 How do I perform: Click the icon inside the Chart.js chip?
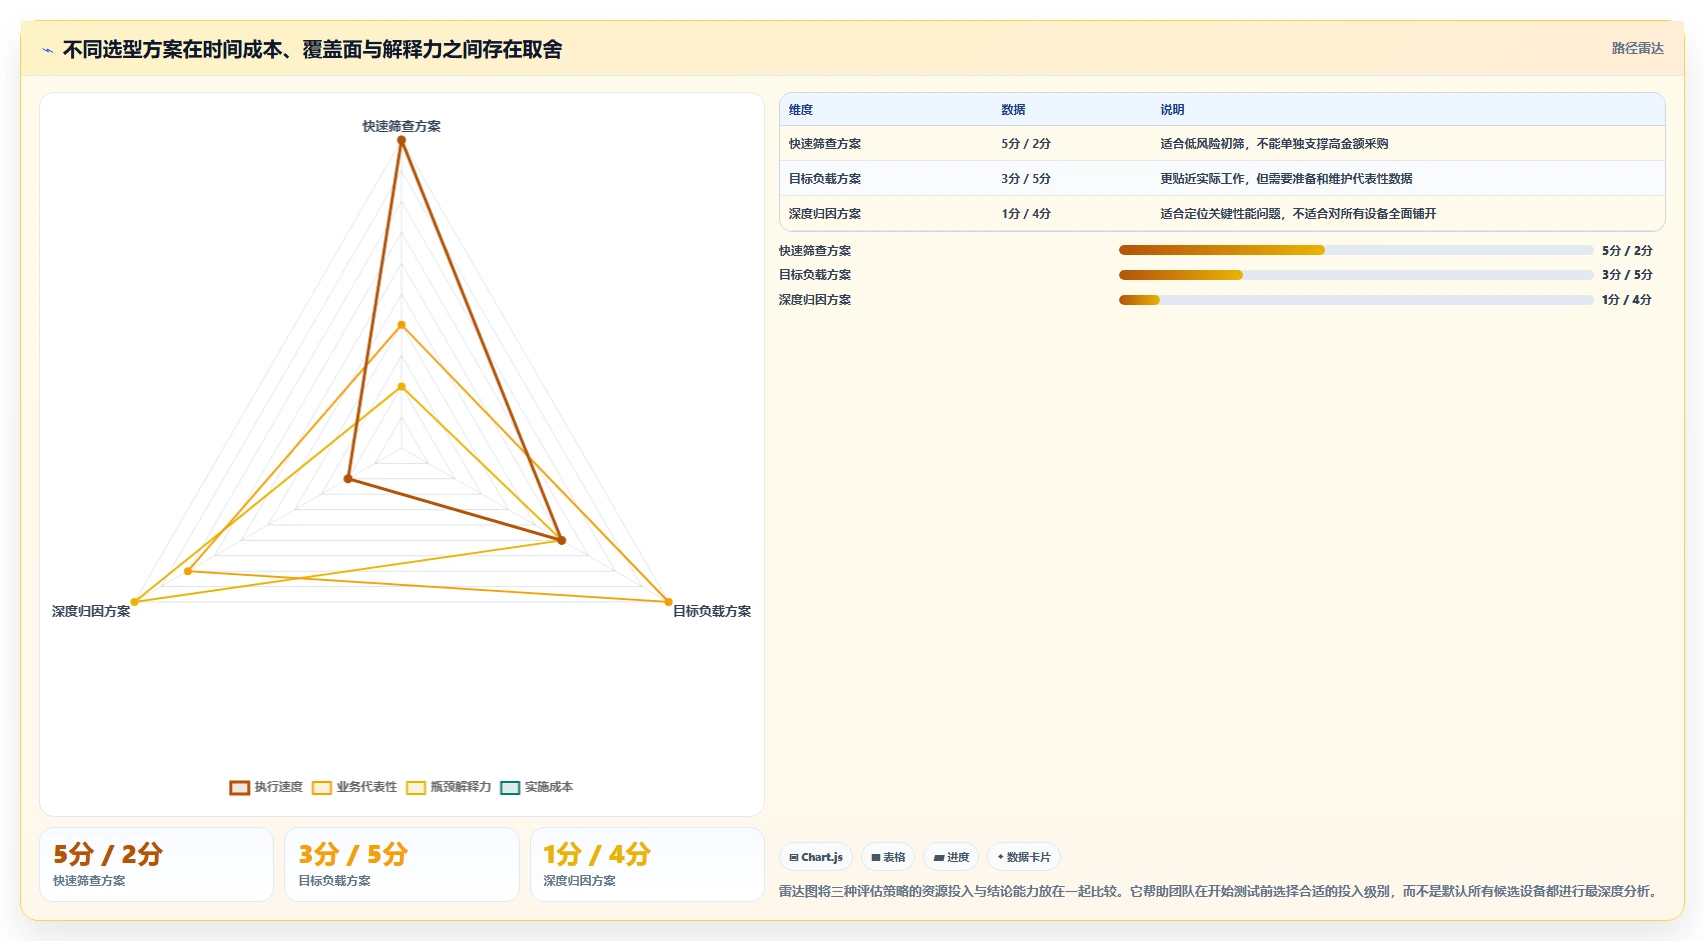coord(794,858)
